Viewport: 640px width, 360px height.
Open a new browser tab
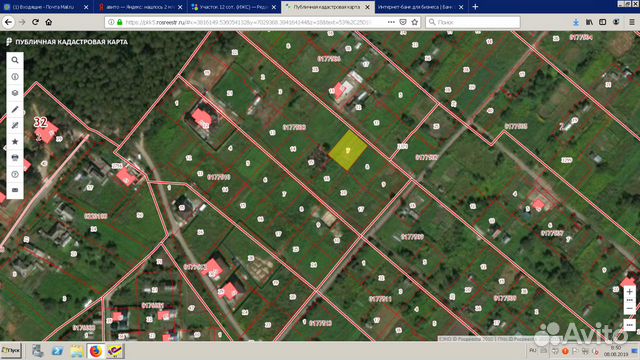click(x=475, y=7)
